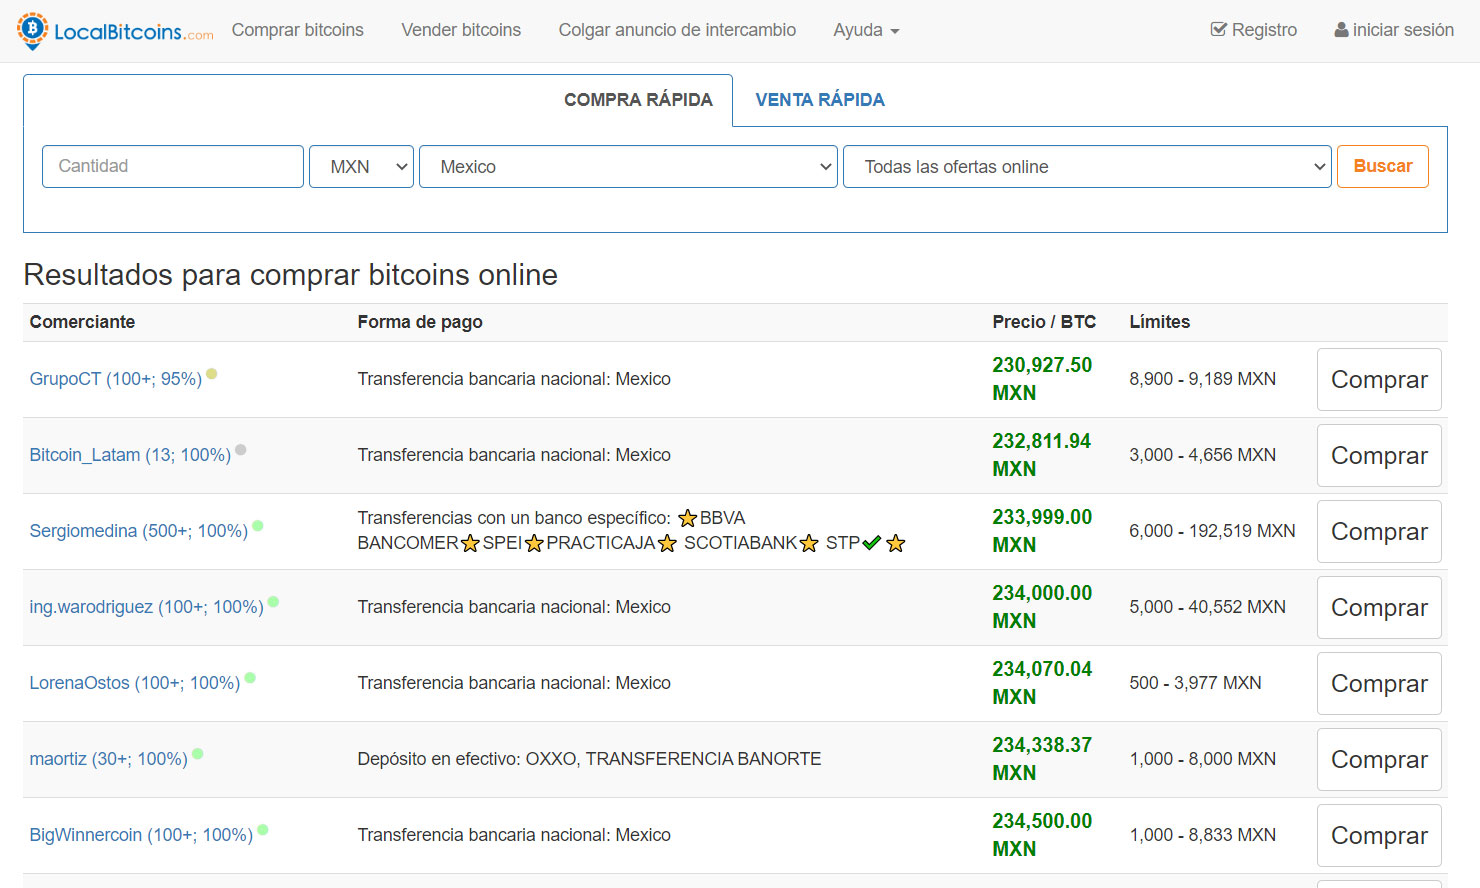Open ing.warodriguez trader profile
This screenshot has width=1480, height=888.
click(x=147, y=607)
